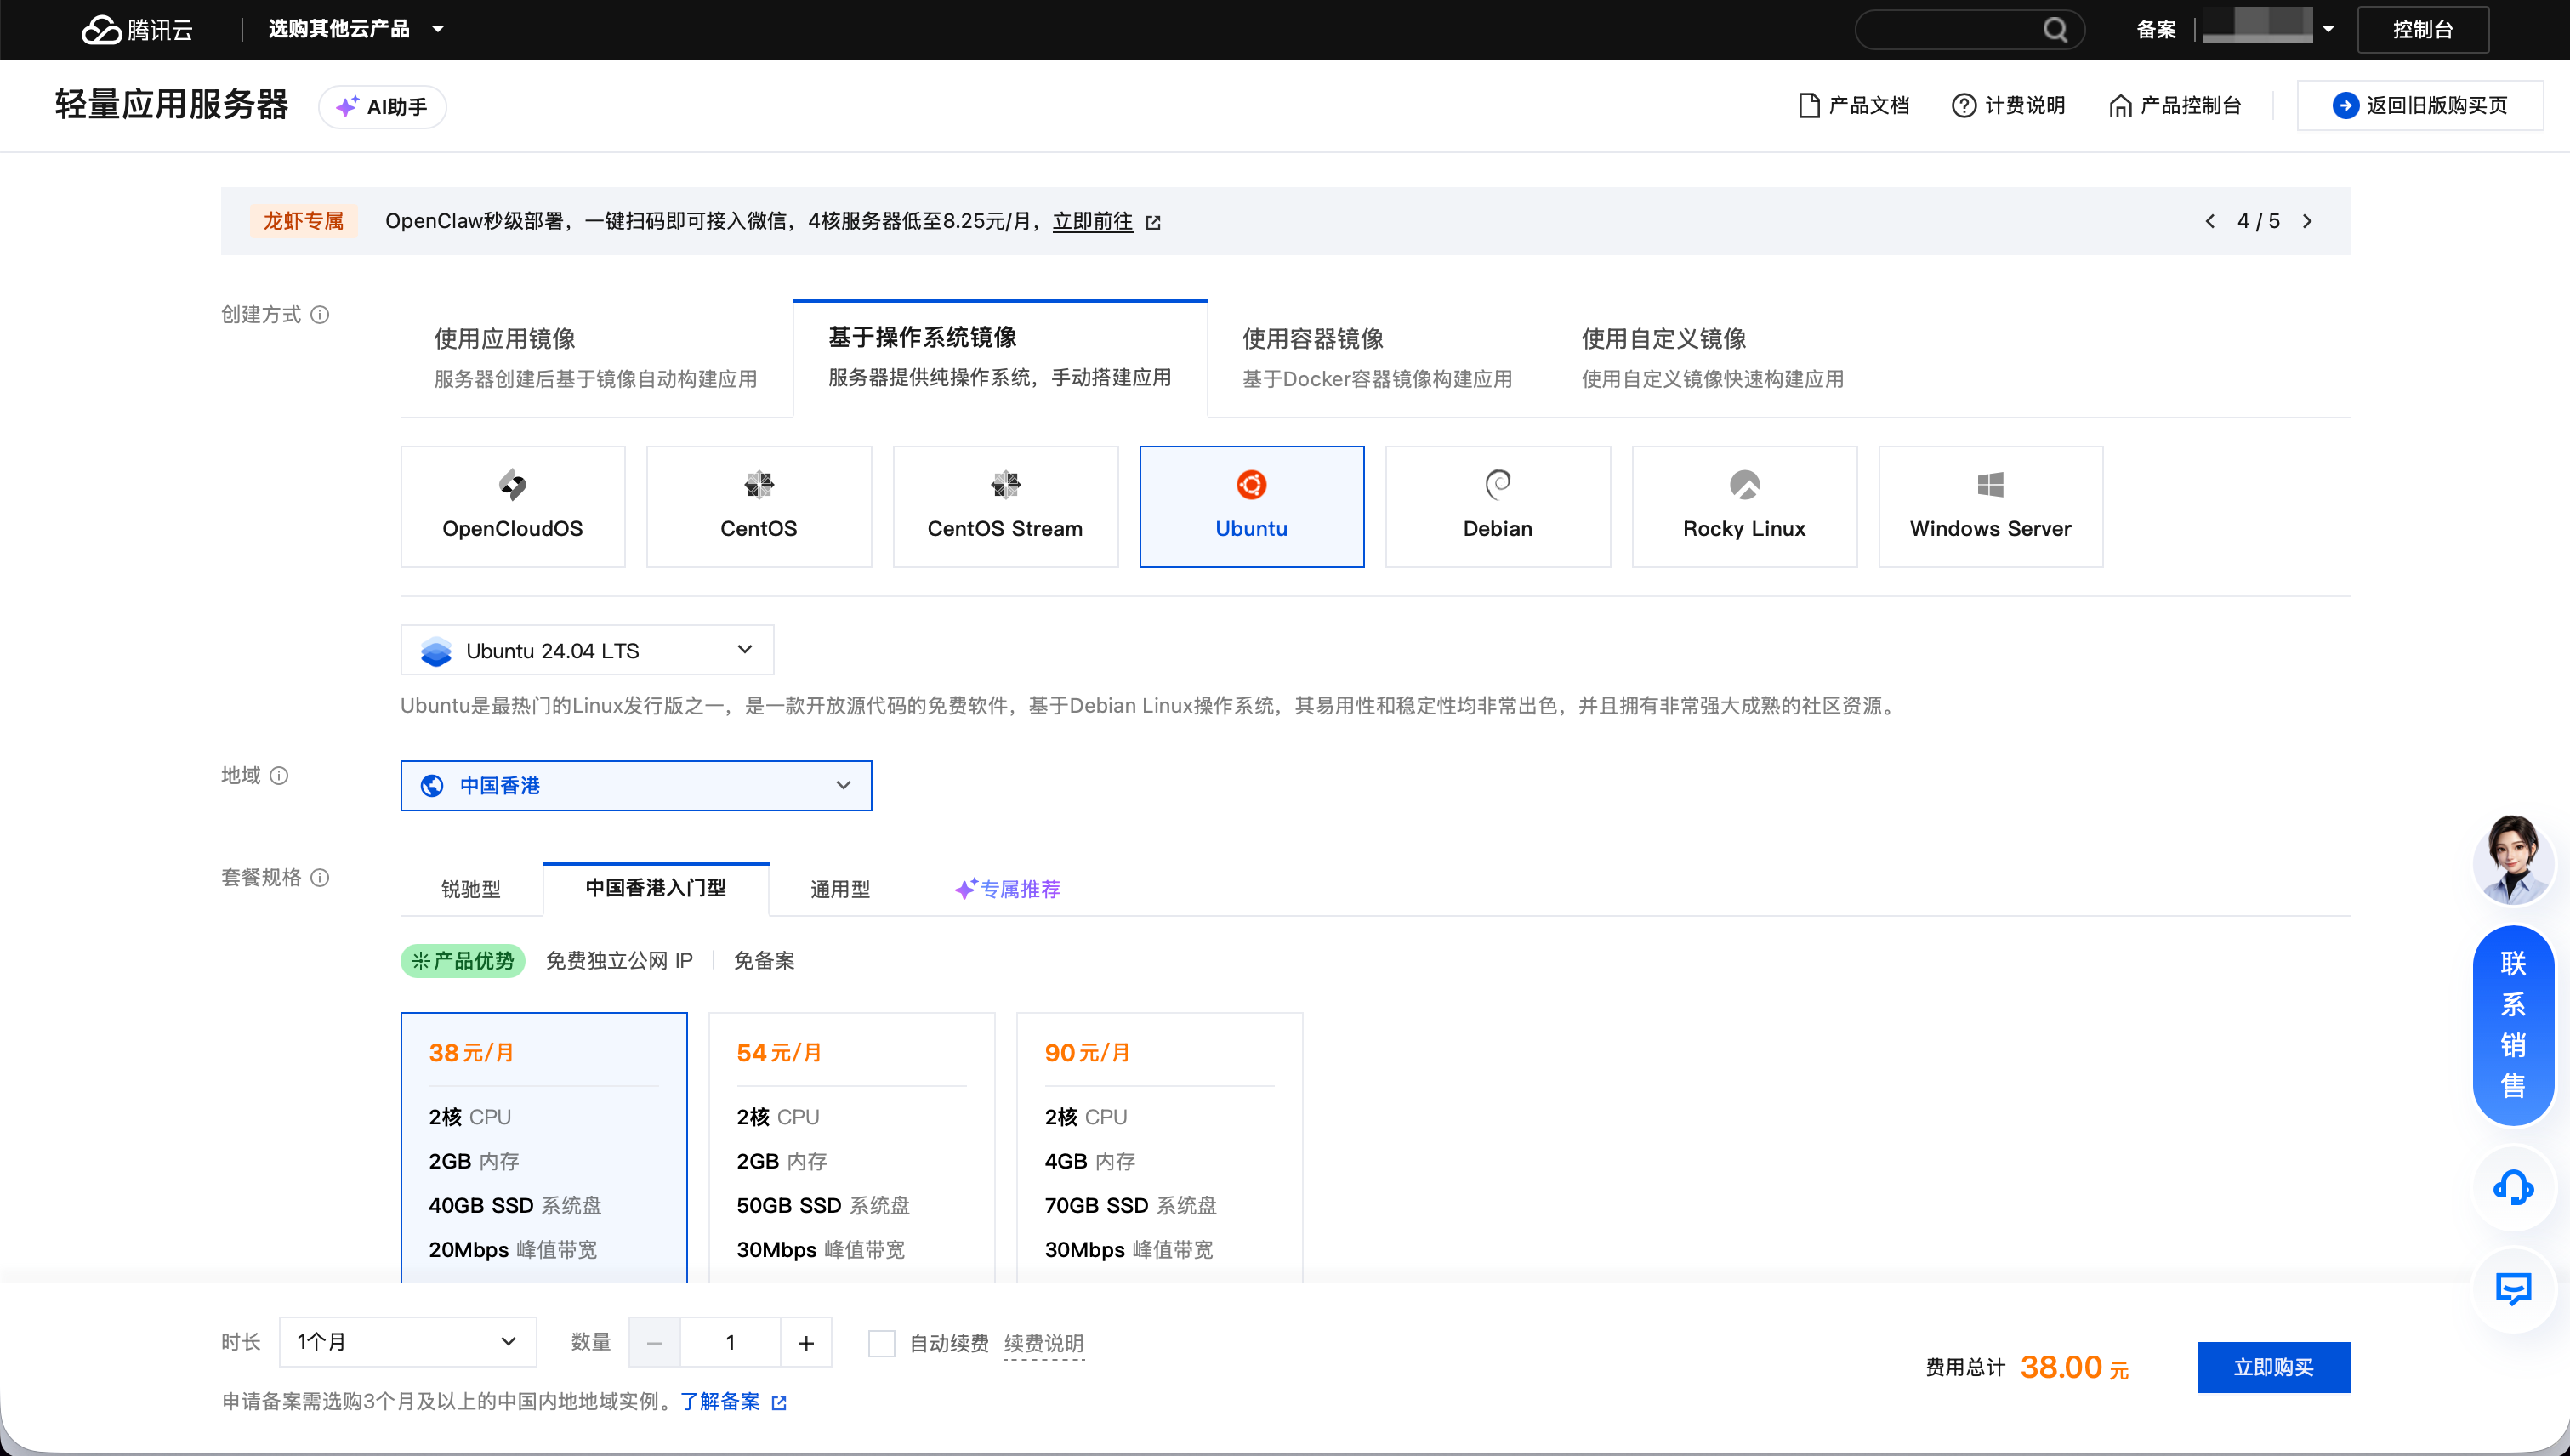The image size is (2570, 1456).
Task: Choose the 90元/月 plan card
Action: coord(1160,1148)
